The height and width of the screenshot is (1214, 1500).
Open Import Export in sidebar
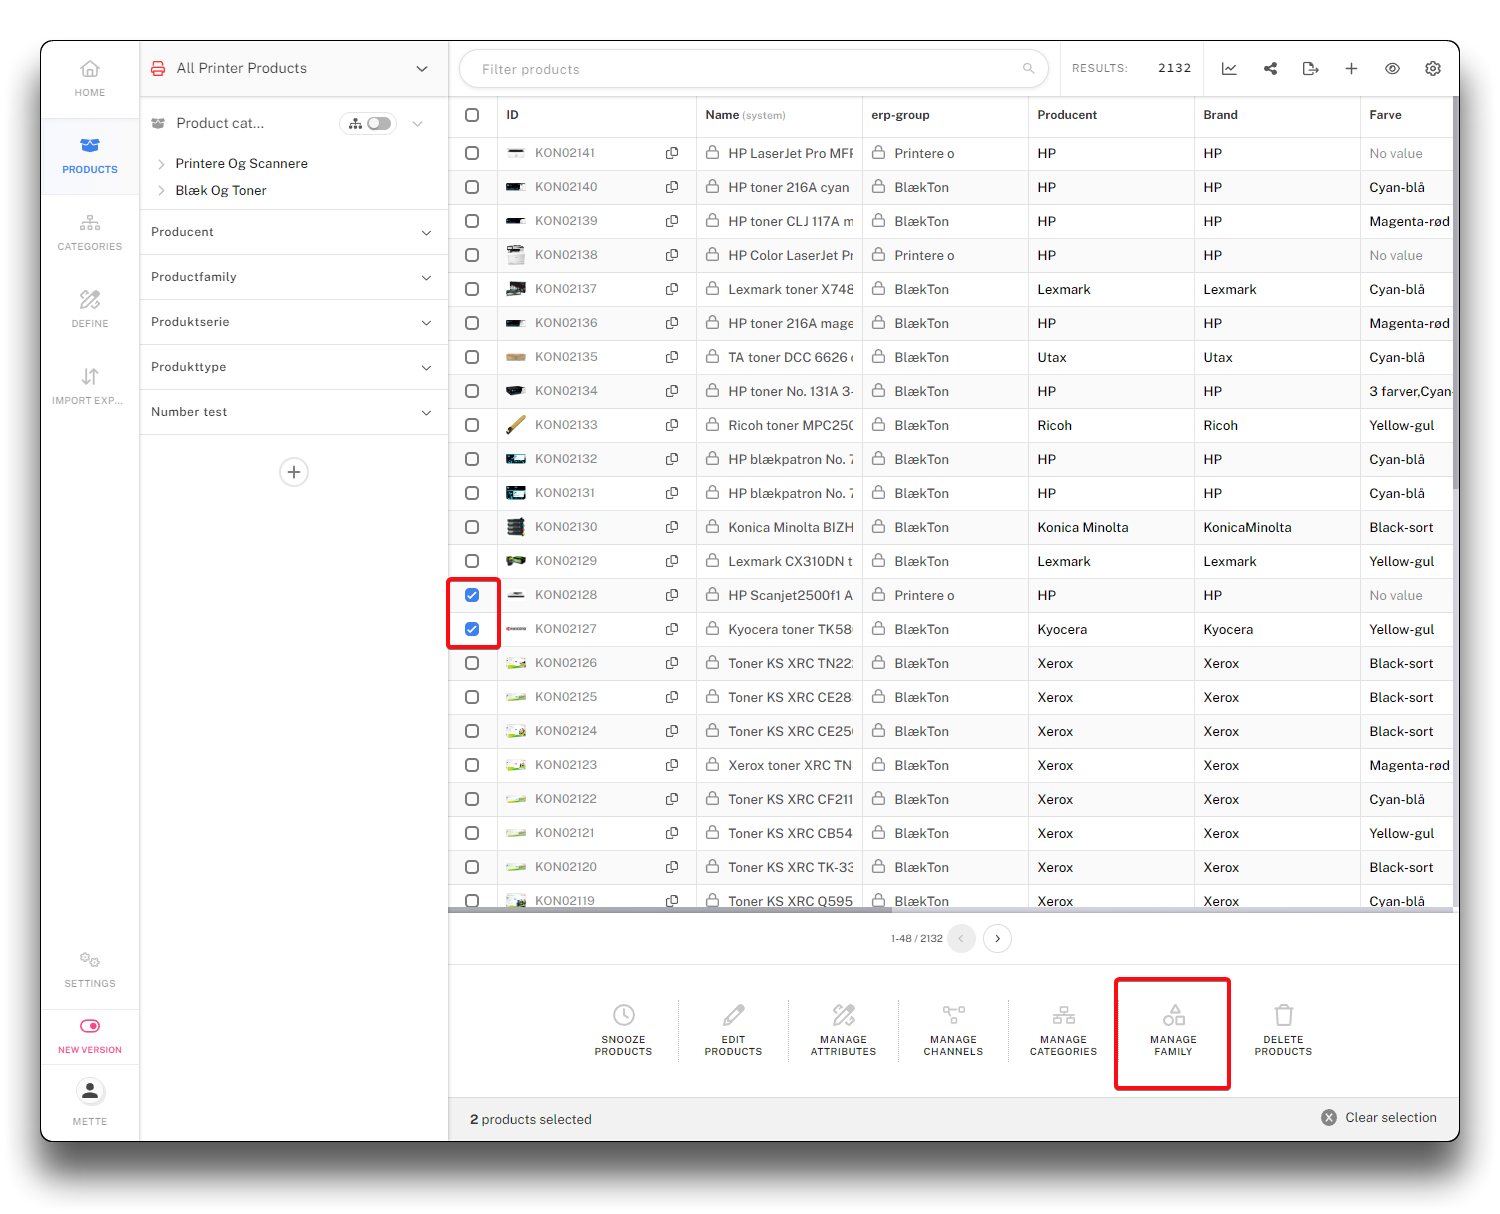[90, 386]
